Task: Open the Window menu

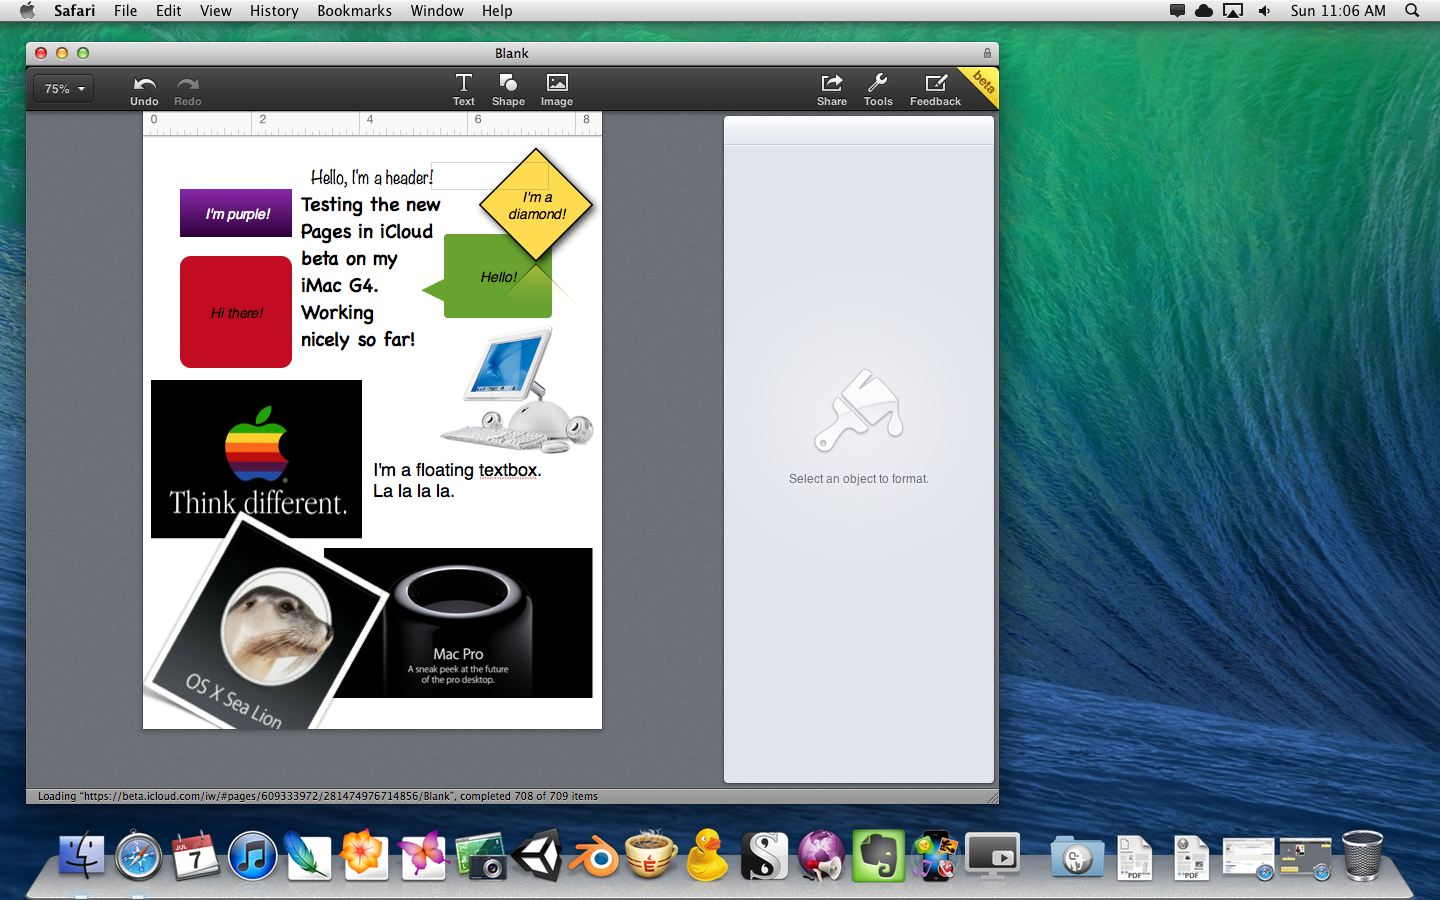Action: [437, 11]
